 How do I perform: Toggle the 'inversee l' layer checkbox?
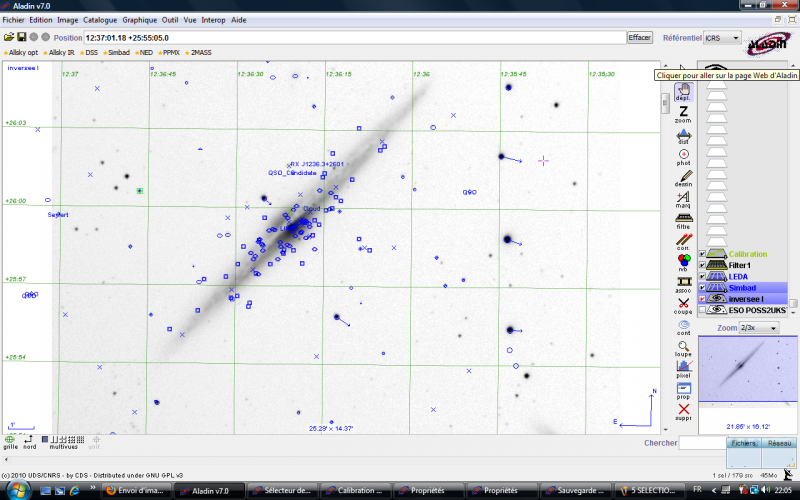[702, 299]
